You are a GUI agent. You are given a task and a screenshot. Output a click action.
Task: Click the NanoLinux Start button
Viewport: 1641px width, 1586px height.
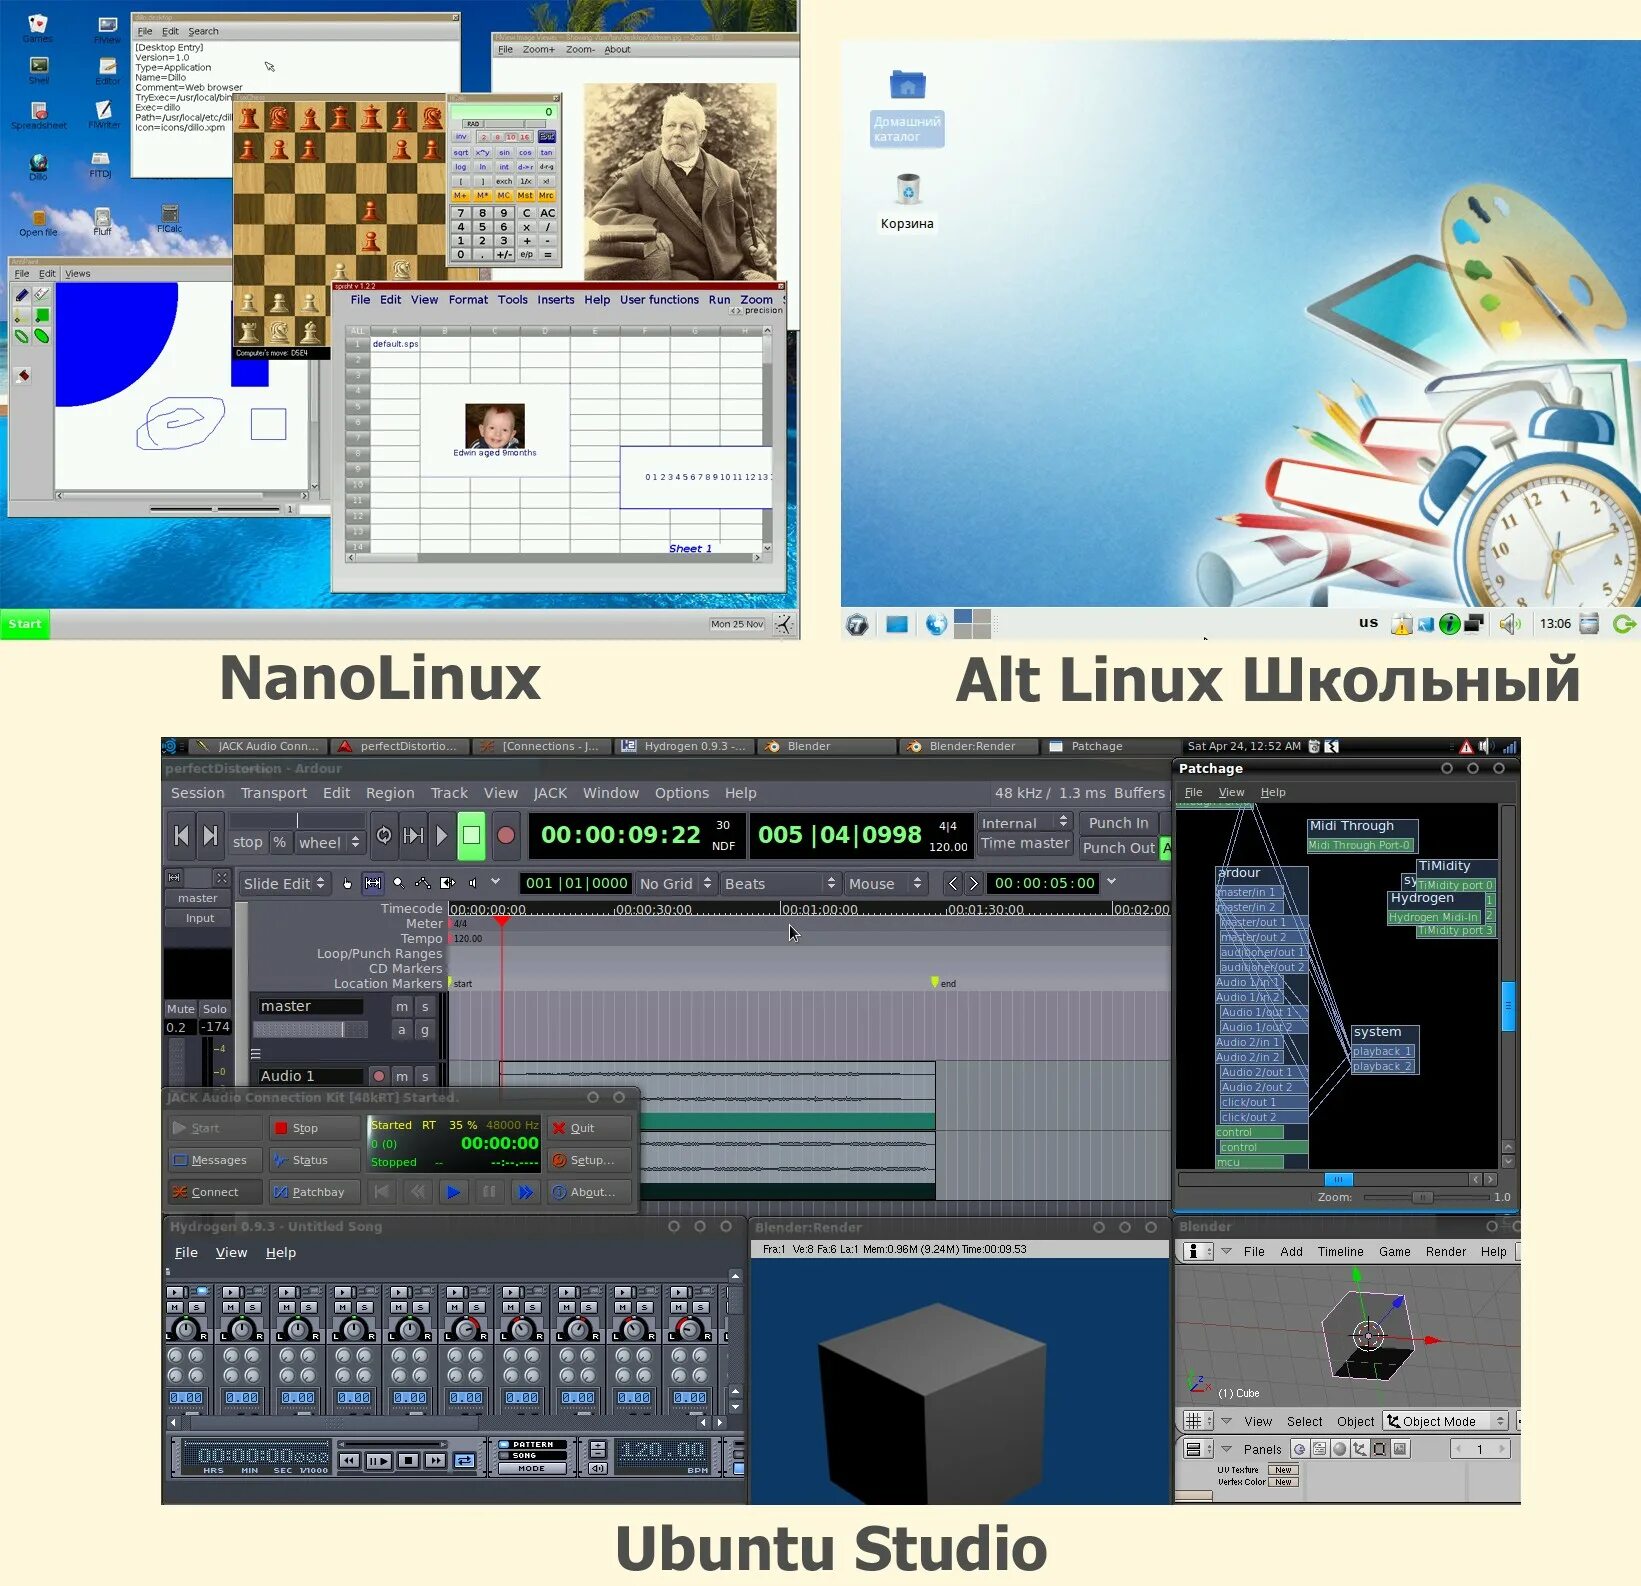click(25, 624)
